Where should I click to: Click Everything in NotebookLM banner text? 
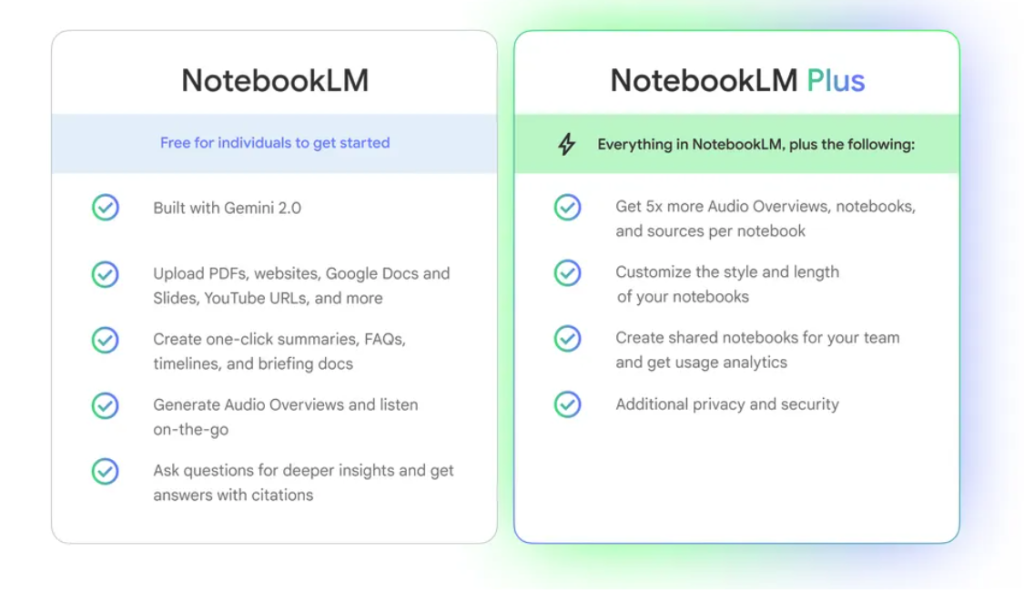click(x=756, y=144)
